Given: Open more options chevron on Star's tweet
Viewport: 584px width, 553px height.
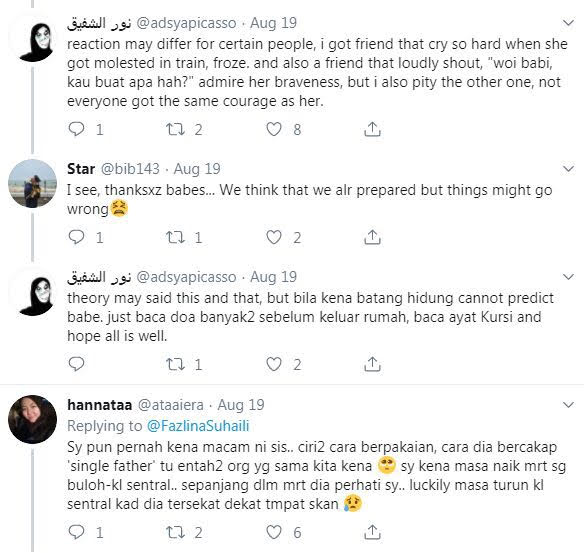Looking at the screenshot, I should (x=568, y=169).
